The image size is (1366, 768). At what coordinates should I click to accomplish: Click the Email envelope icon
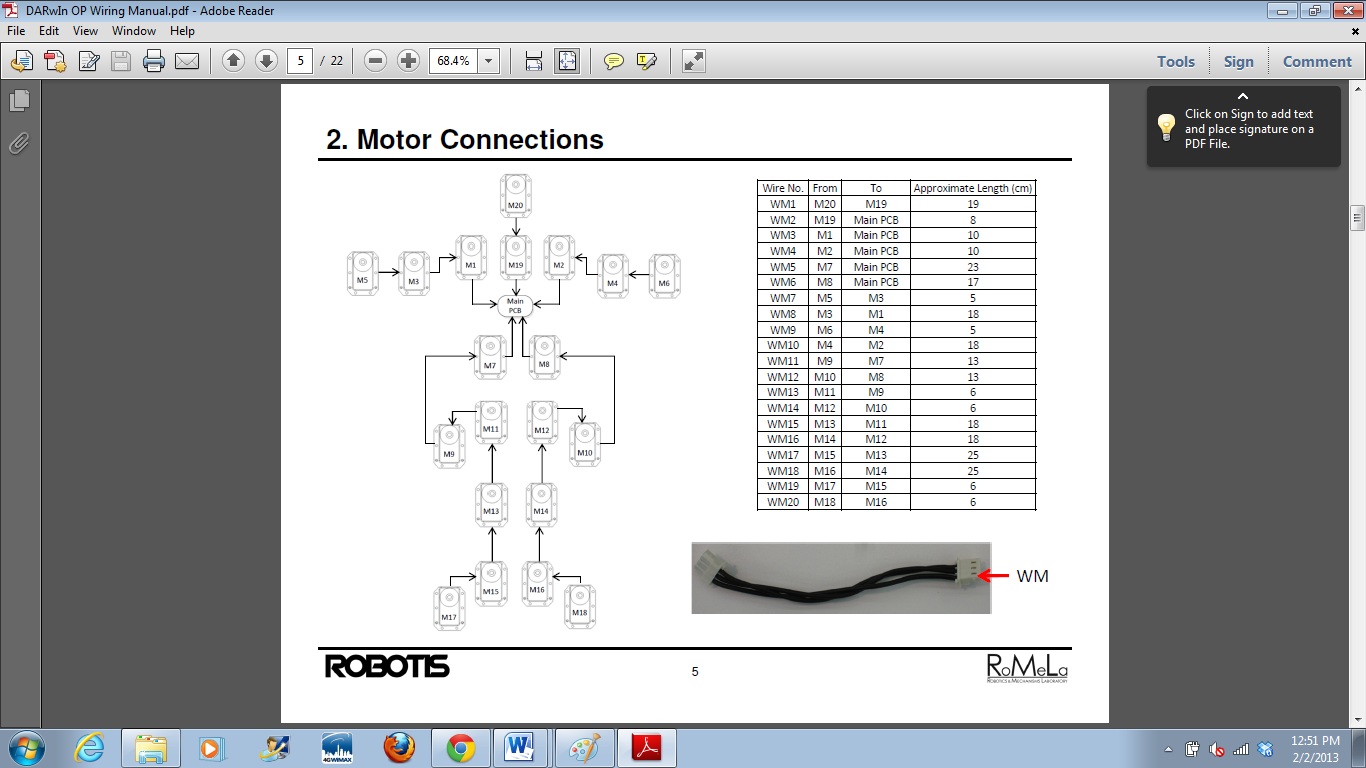click(x=186, y=61)
